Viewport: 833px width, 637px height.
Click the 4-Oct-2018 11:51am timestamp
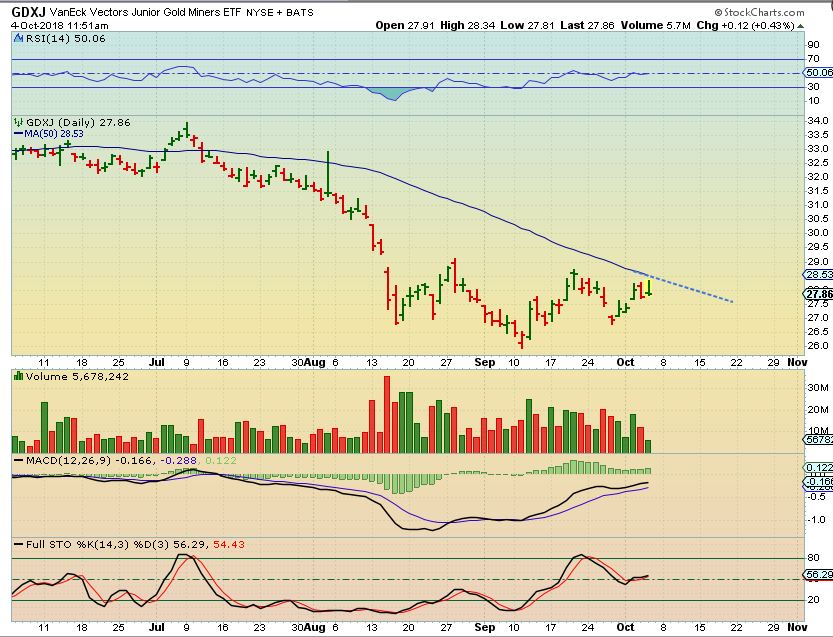pos(60,26)
